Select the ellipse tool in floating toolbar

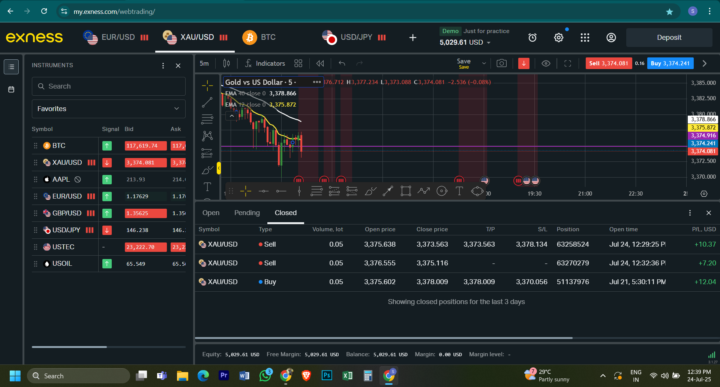[x=477, y=191]
